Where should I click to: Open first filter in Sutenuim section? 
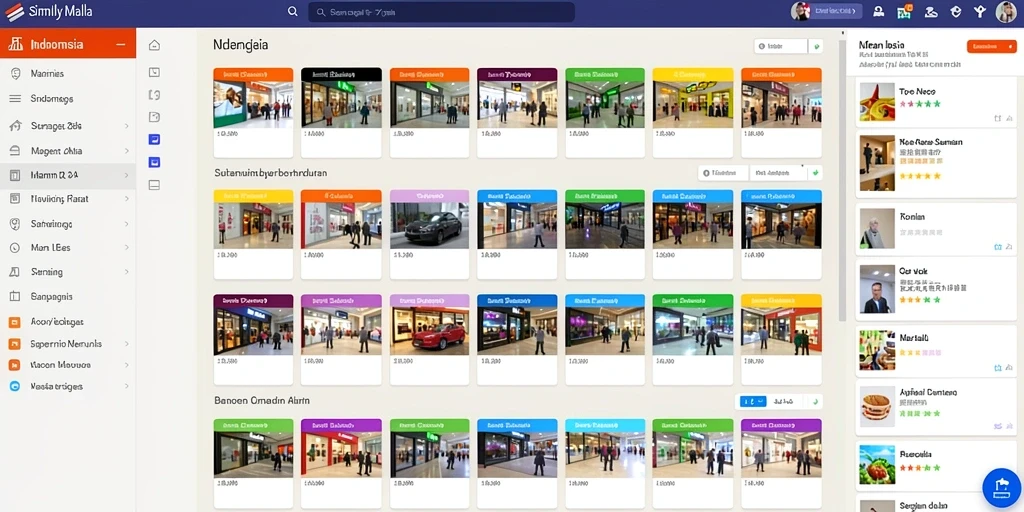[x=724, y=173]
